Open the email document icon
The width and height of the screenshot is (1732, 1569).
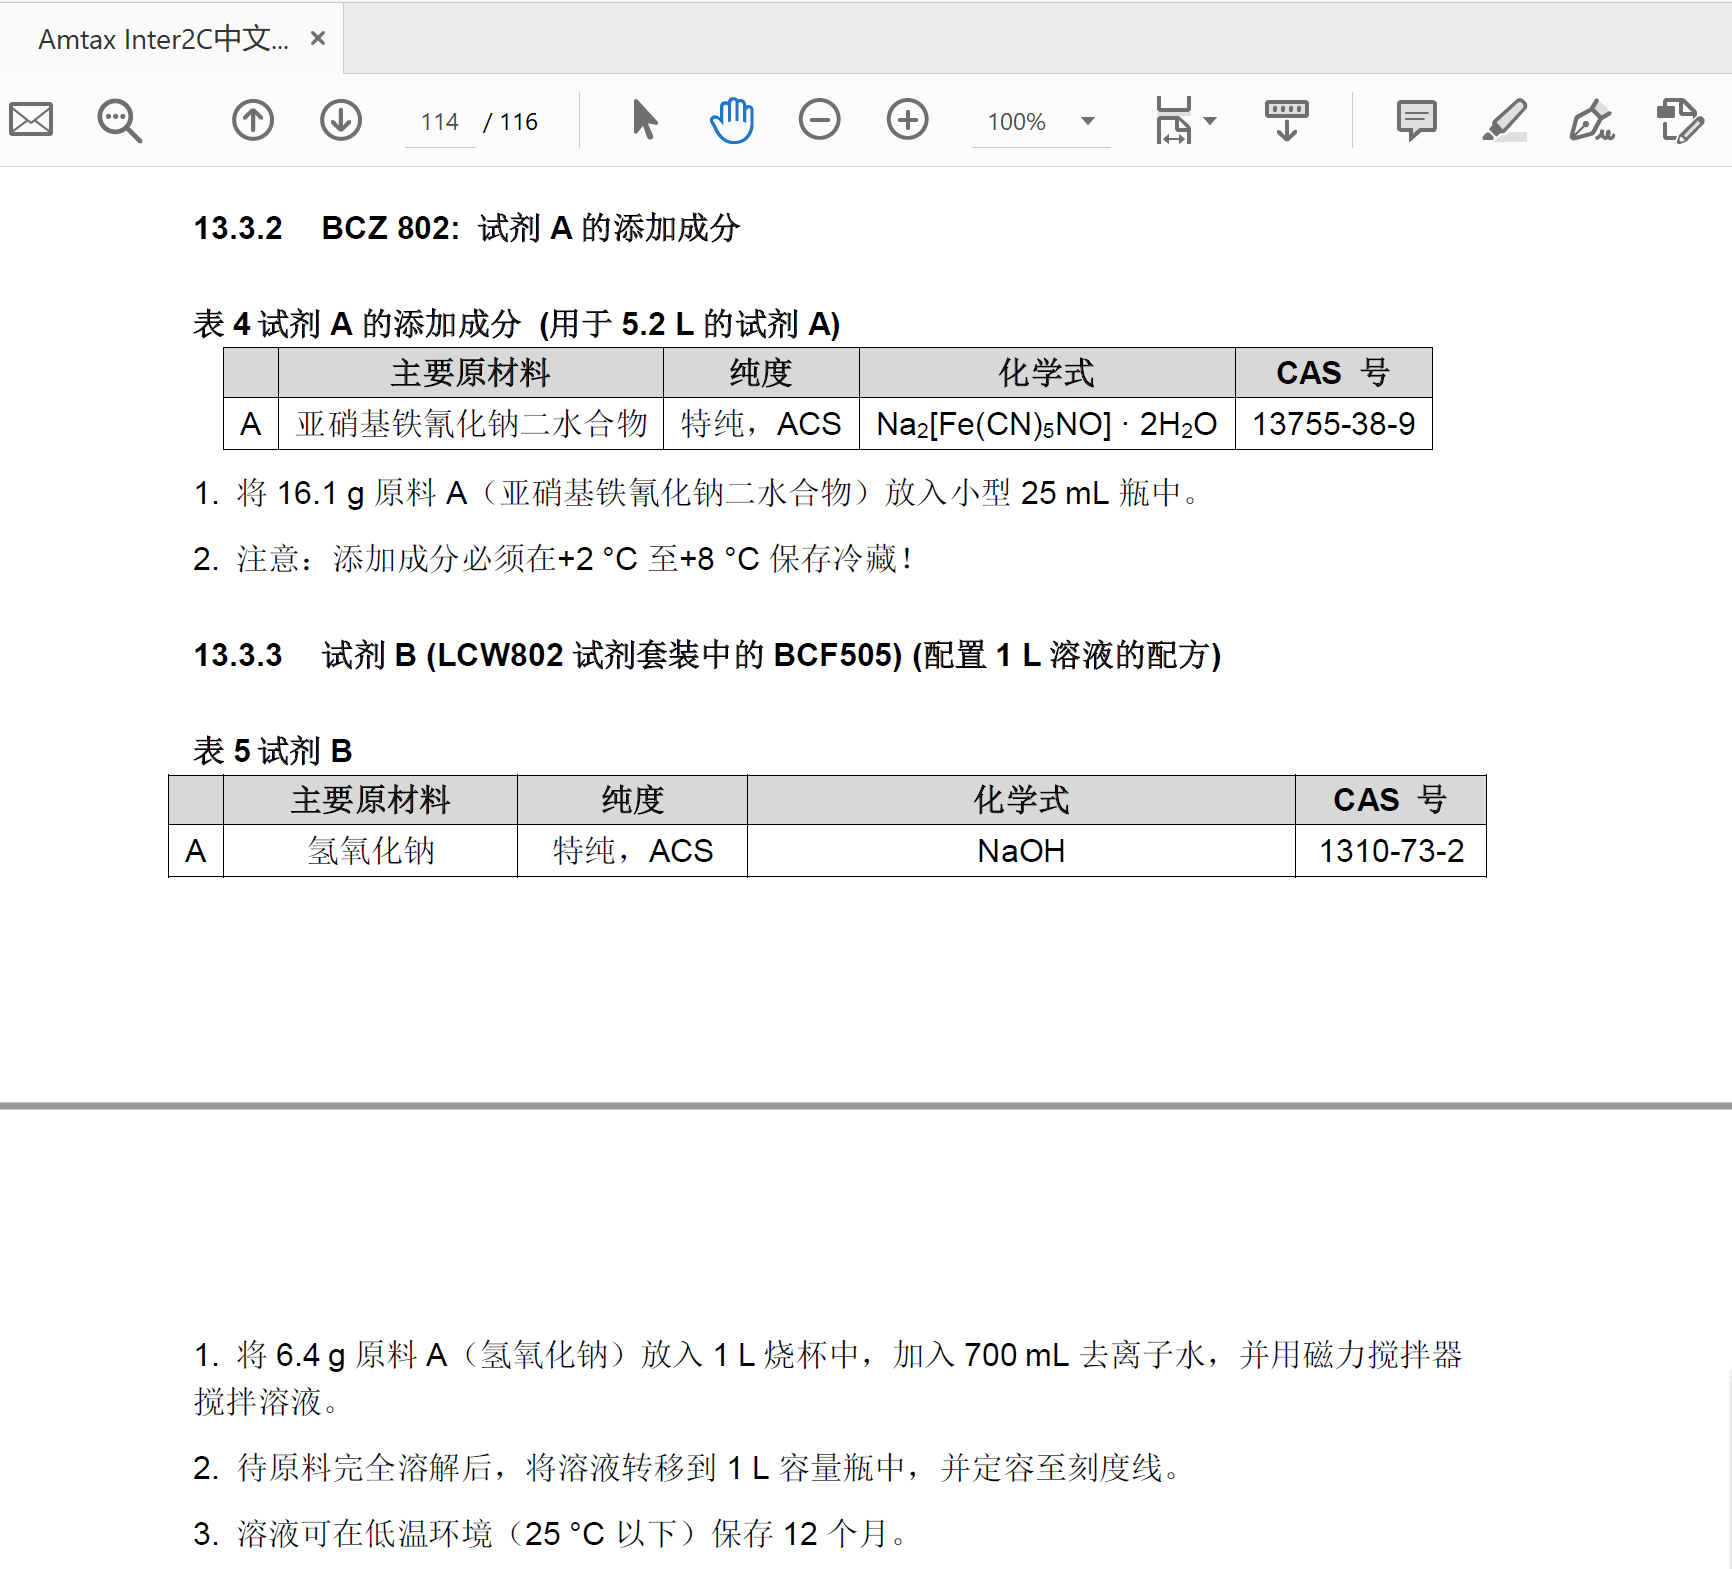tap(30, 119)
